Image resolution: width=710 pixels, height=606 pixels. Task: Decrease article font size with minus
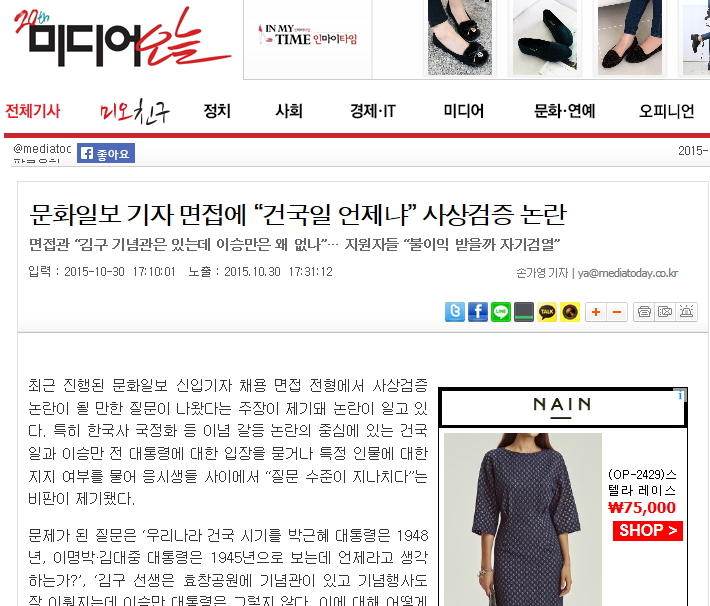tap(617, 312)
